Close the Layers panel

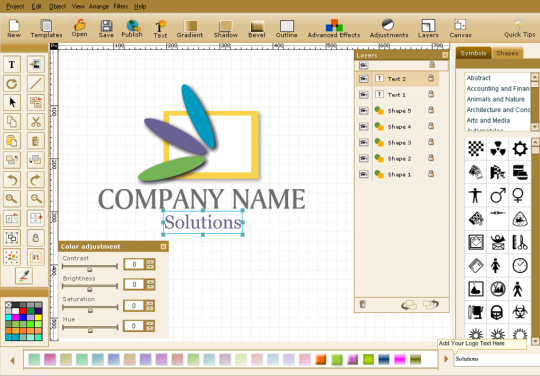coord(445,55)
